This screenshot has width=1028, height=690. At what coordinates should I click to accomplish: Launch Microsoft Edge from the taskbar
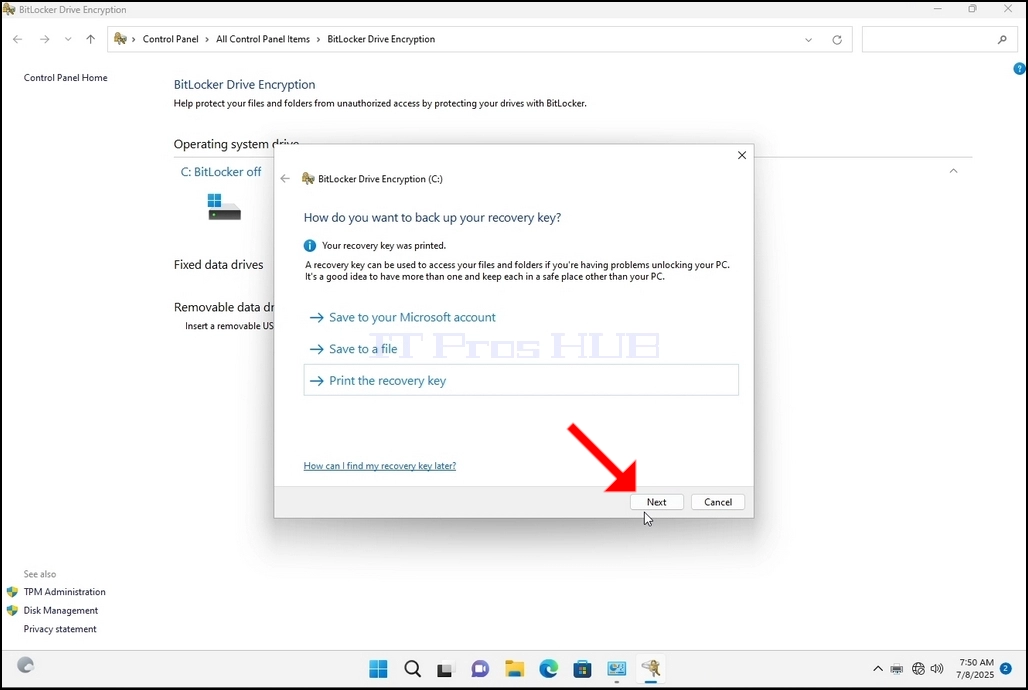pyautogui.click(x=549, y=669)
